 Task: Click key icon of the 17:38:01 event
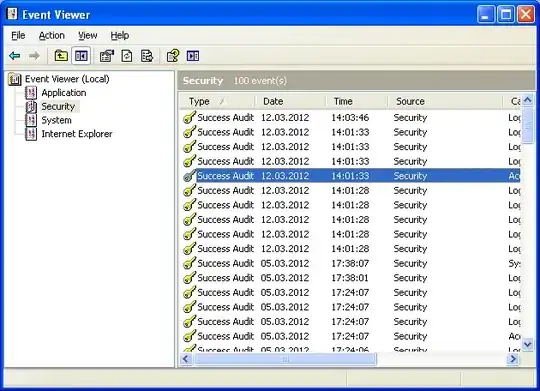(189, 278)
